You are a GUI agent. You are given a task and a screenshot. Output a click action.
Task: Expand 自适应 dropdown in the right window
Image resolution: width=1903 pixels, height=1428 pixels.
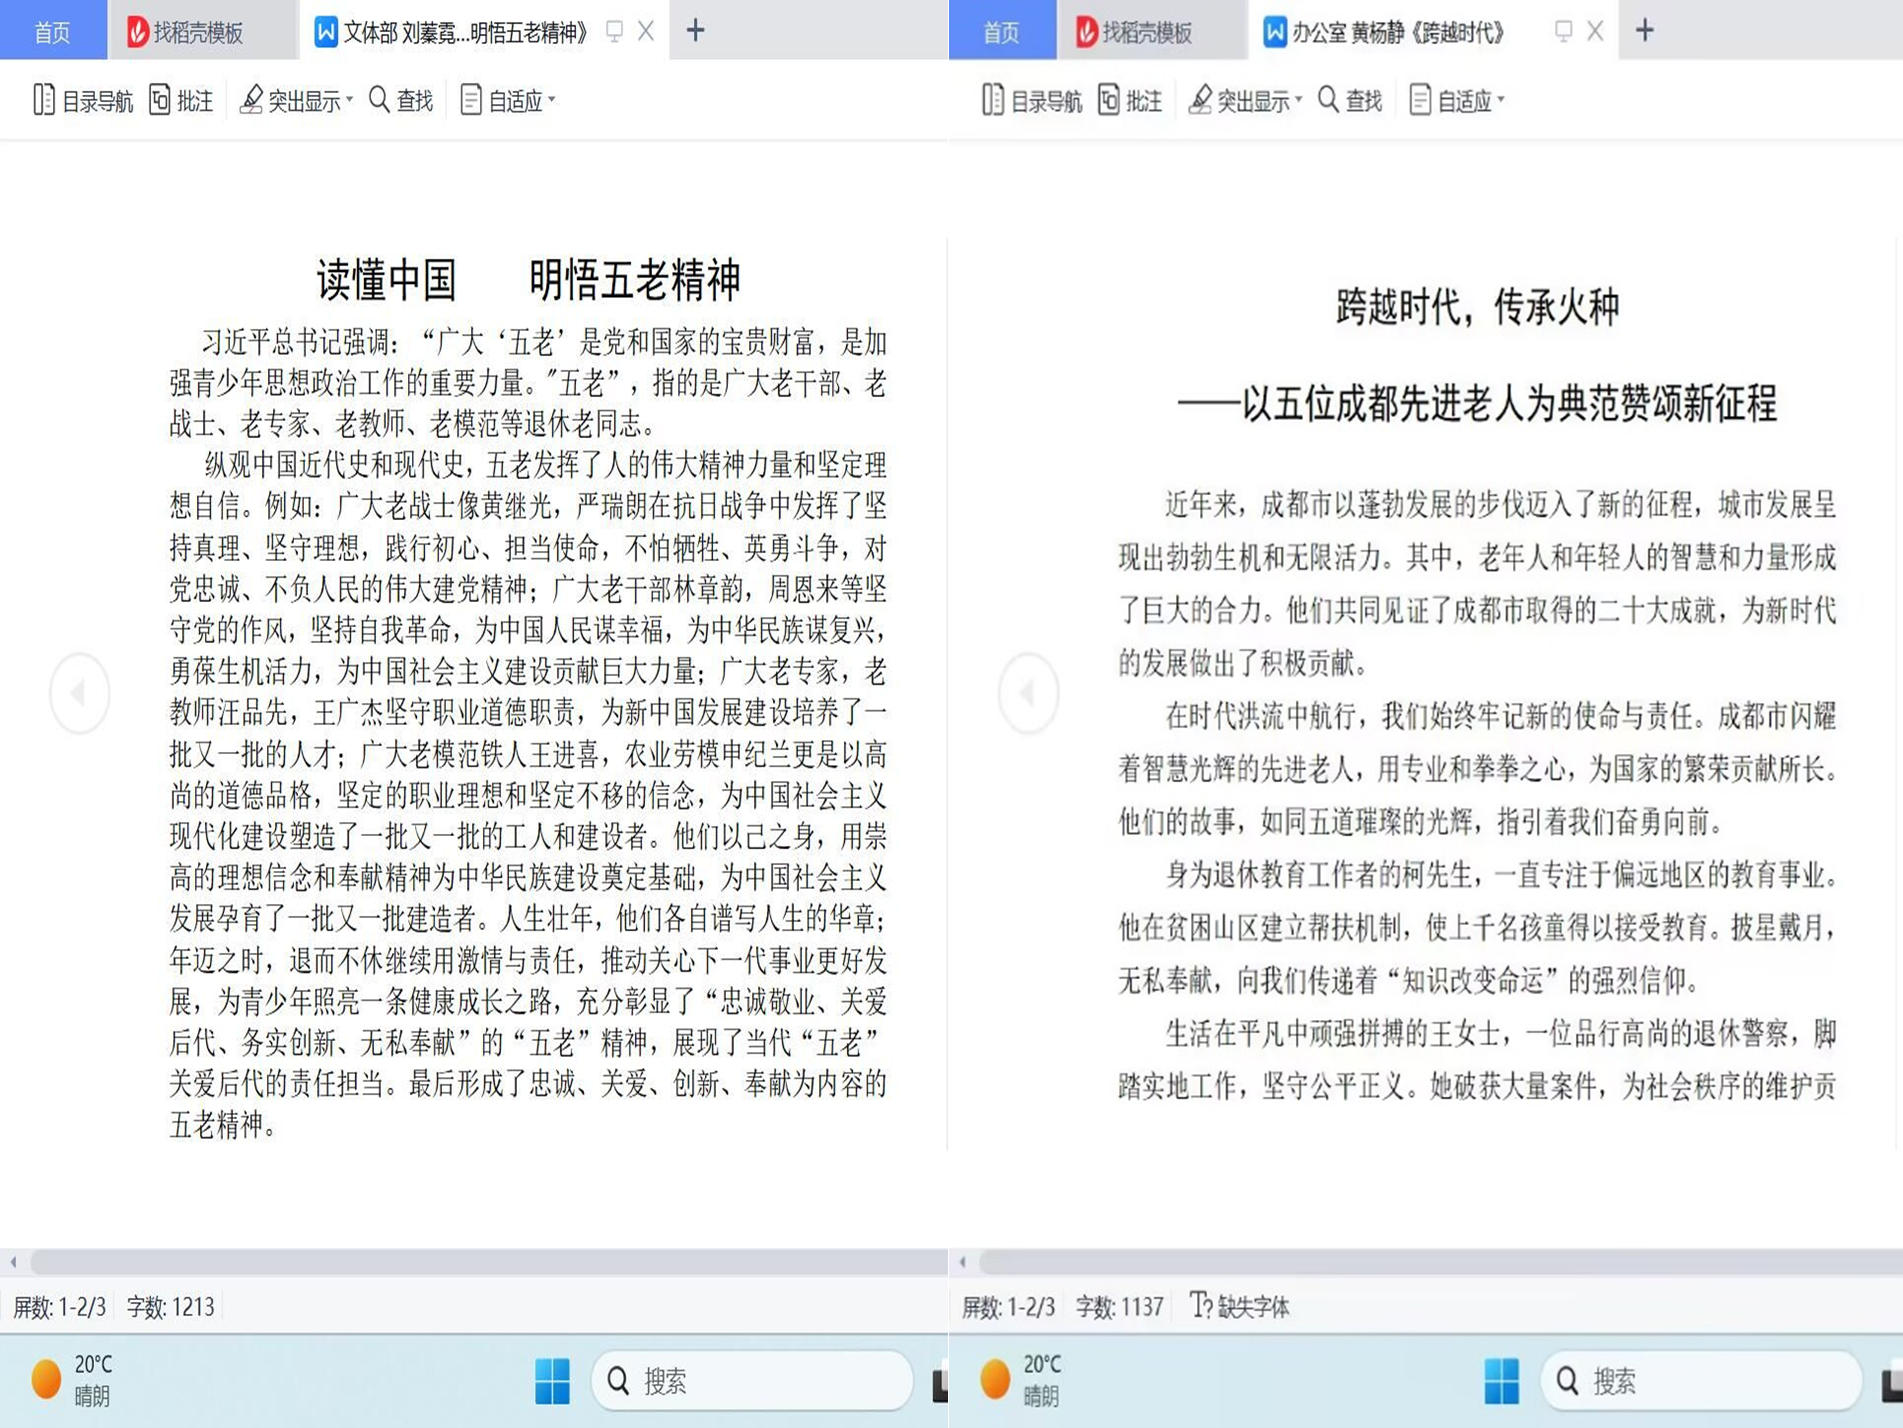click(1500, 100)
